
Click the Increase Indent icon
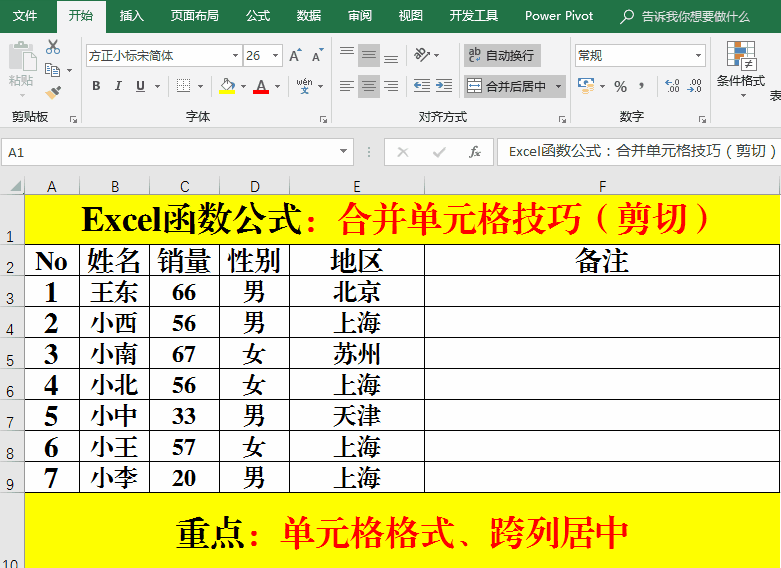(445, 87)
